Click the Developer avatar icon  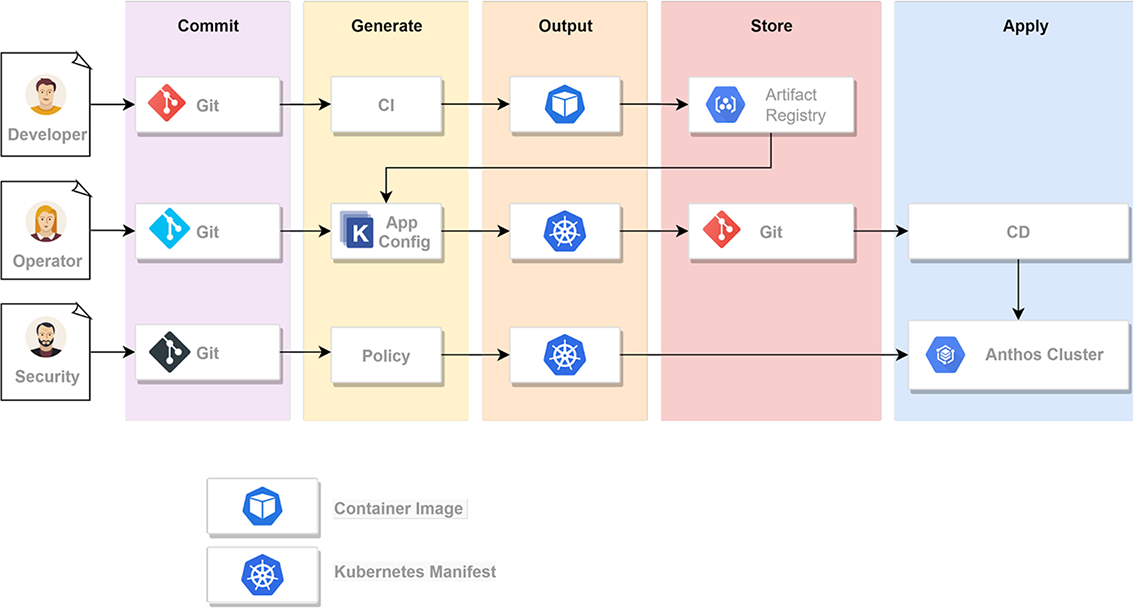(46, 95)
